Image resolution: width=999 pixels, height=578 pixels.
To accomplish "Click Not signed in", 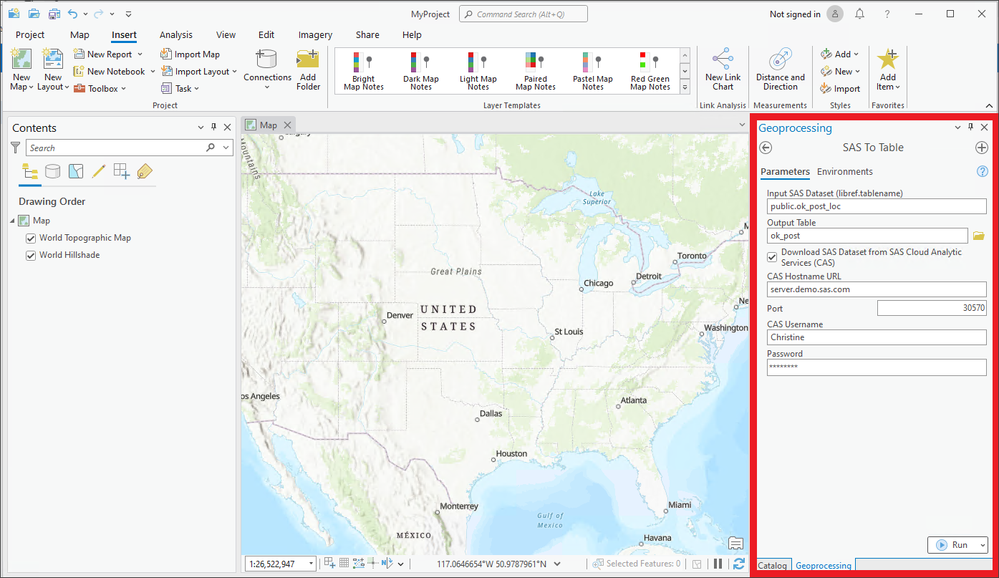I will coord(794,14).
